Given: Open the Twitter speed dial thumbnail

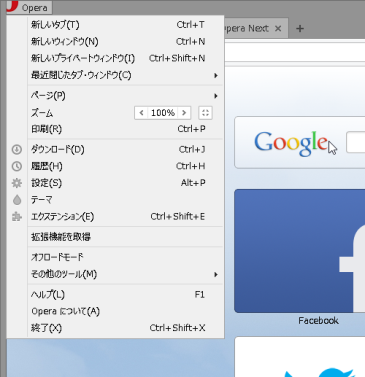Looking at the screenshot, I should [300, 357].
